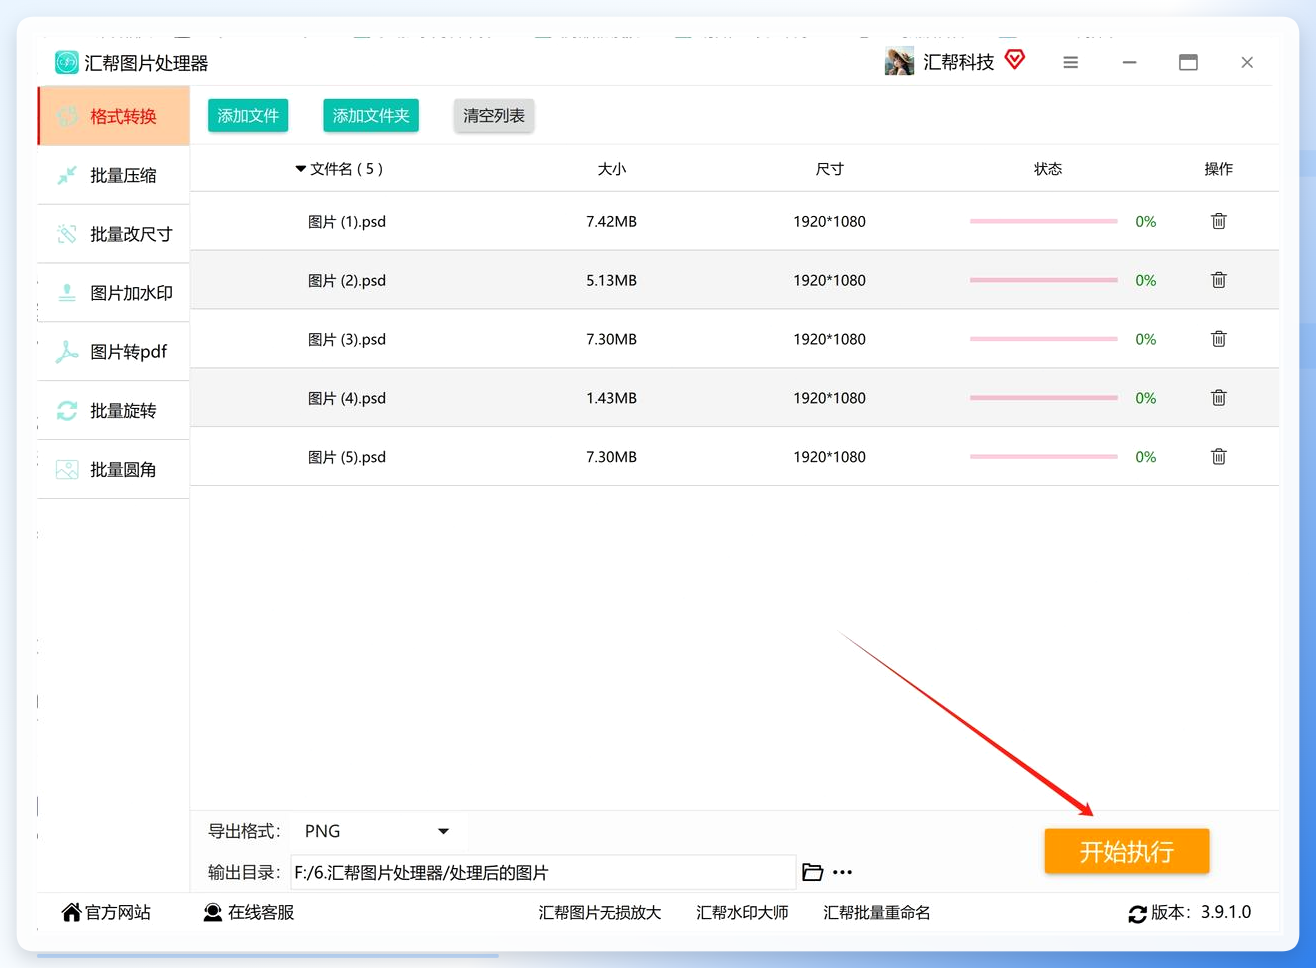Open the 汇帮水印大师 link
The width and height of the screenshot is (1316, 968).
742,912
